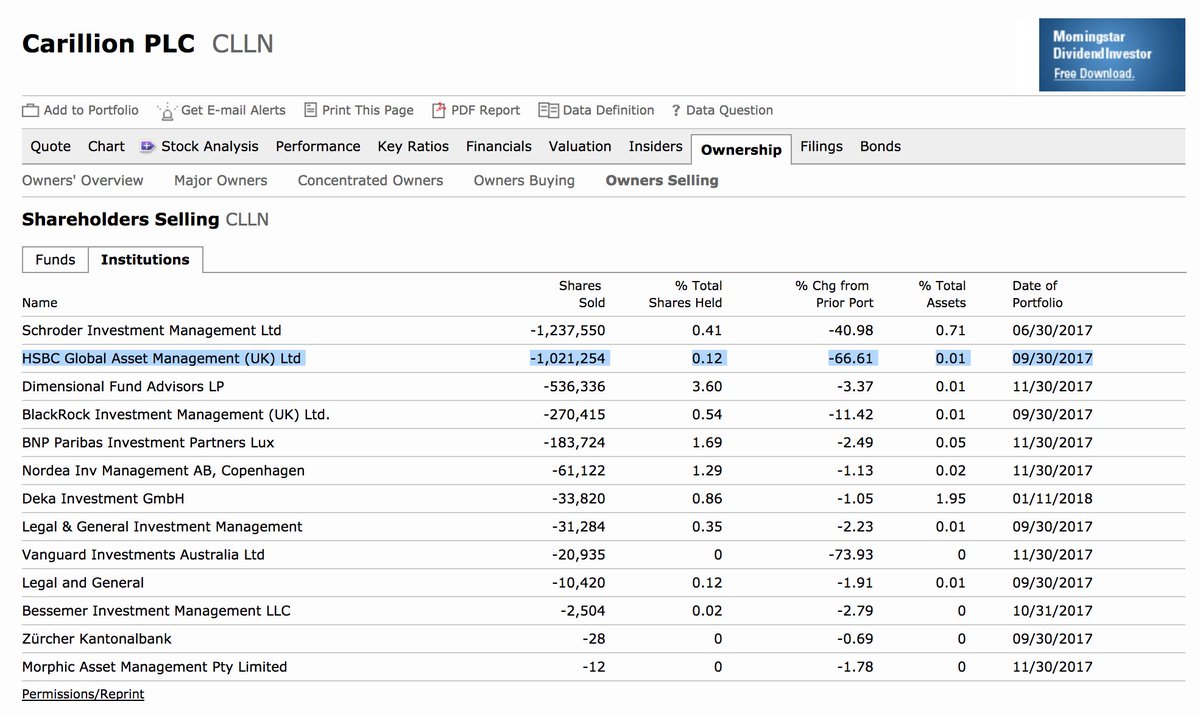Click HSBC shares sold value -1,021,254

click(567, 358)
